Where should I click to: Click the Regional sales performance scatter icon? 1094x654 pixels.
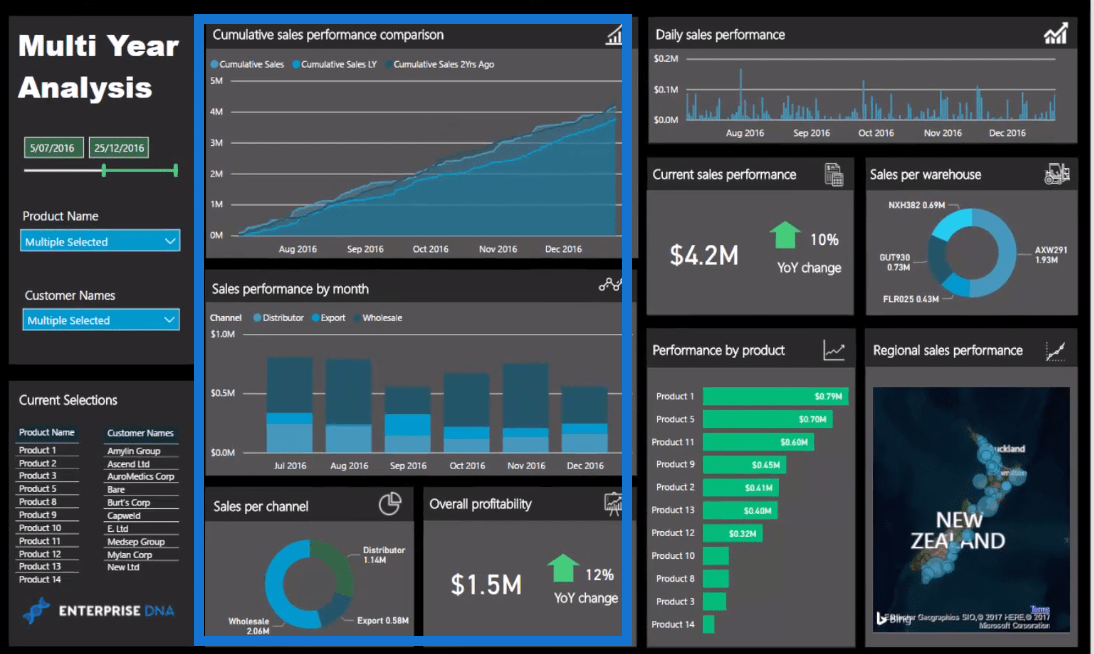coord(1056,350)
